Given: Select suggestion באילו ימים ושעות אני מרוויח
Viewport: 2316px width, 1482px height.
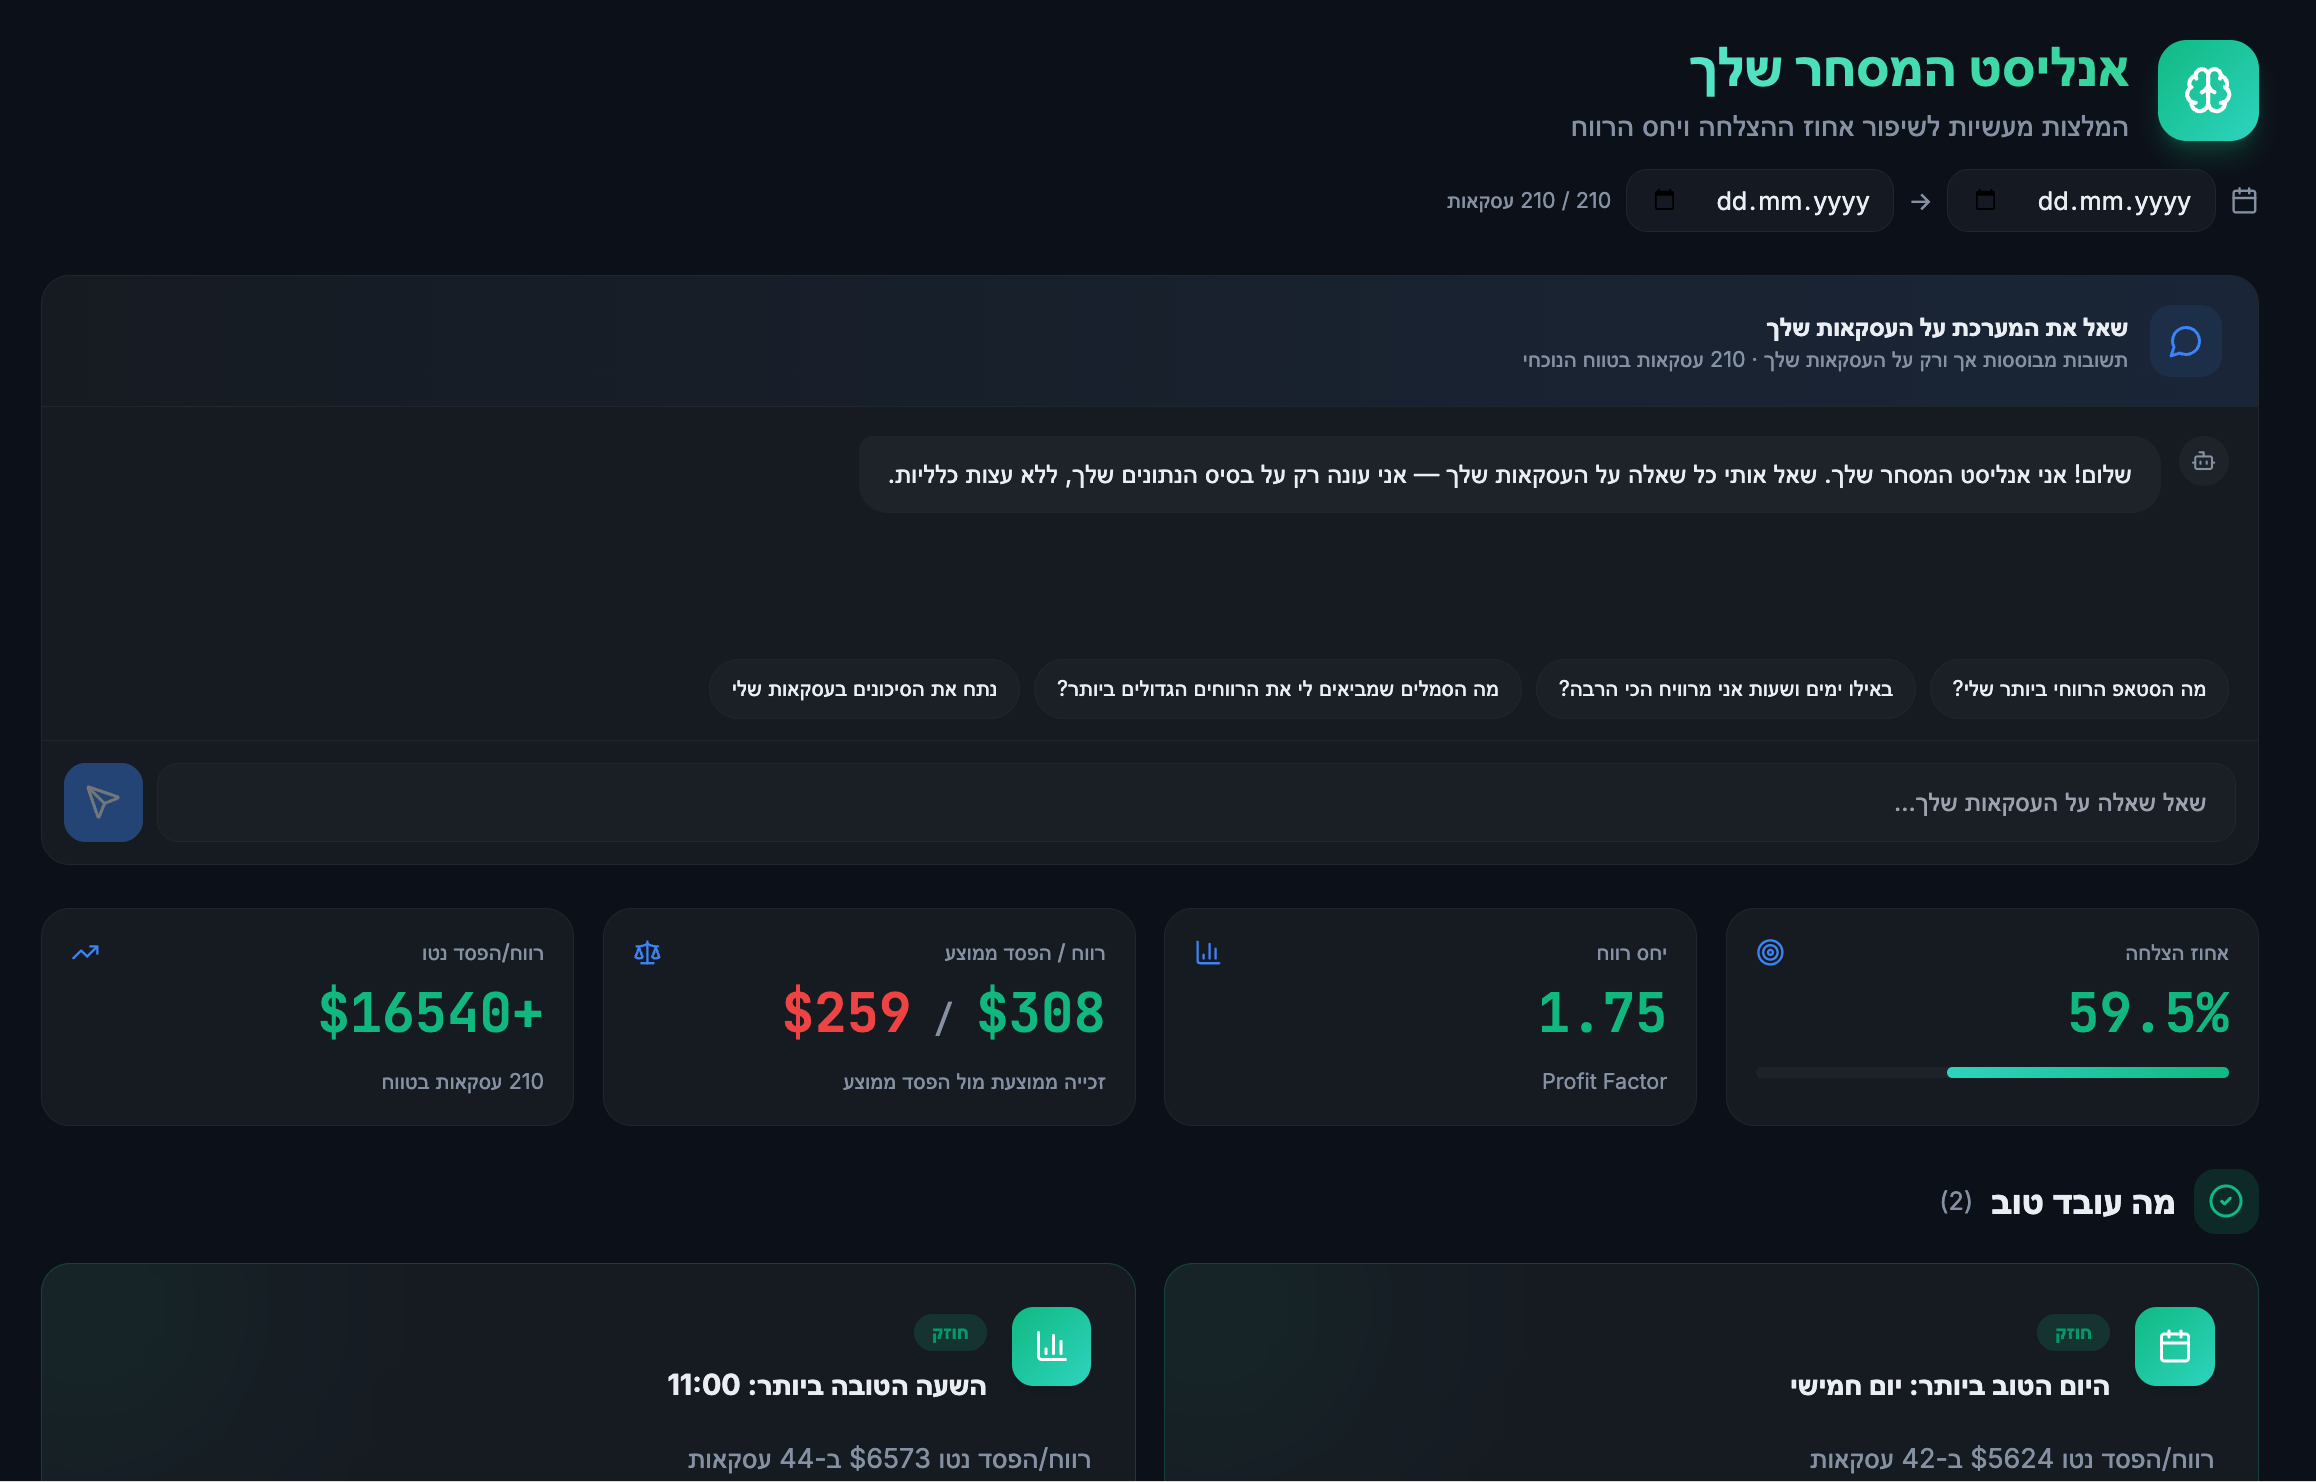Looking at the screenshot, I should coord(1725,688).
